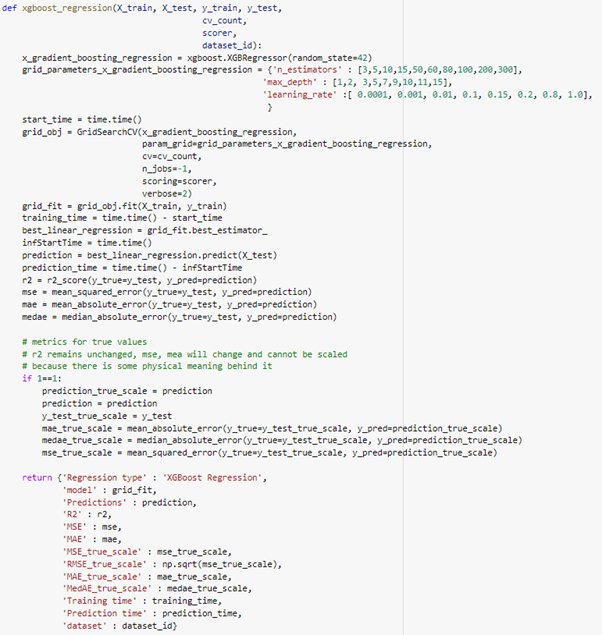Click the 'dataset' : dataset_id} entry
602x635 pixels.
[x=119, y=626]
